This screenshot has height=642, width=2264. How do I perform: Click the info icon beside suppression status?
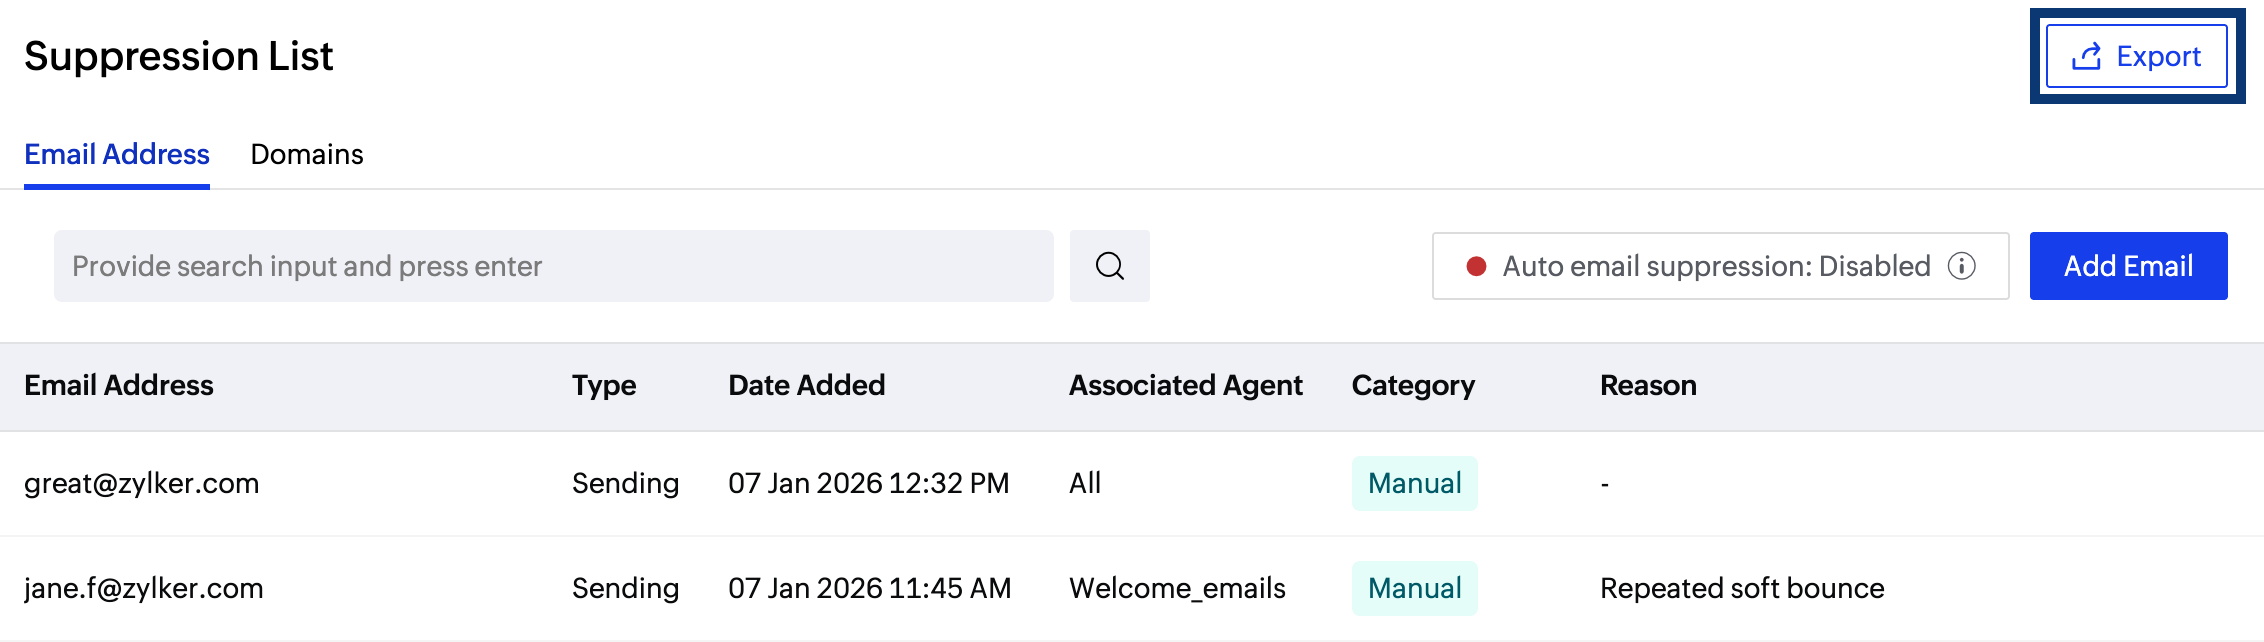(1962, 266)
